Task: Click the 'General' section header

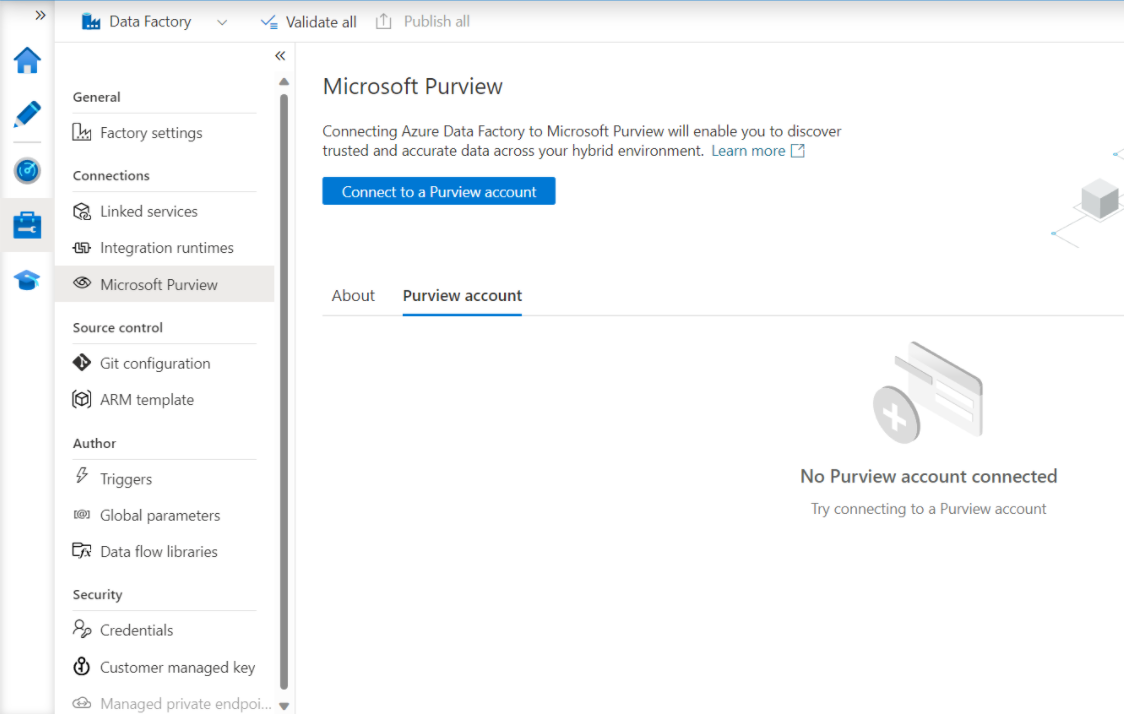Action: coord(96,97)
